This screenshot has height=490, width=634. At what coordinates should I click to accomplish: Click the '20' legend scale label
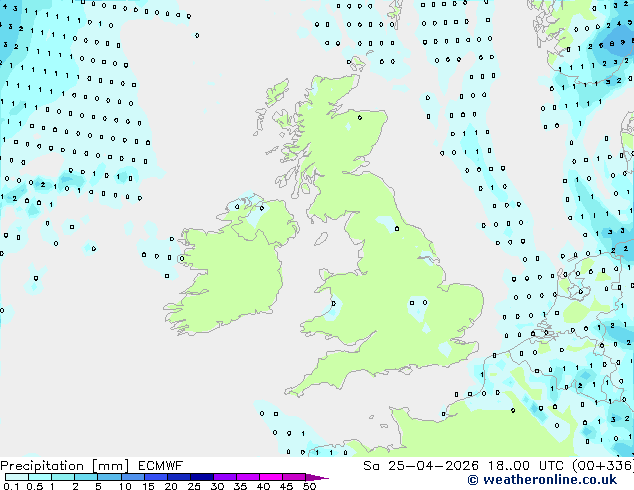(x=171, y=486)
